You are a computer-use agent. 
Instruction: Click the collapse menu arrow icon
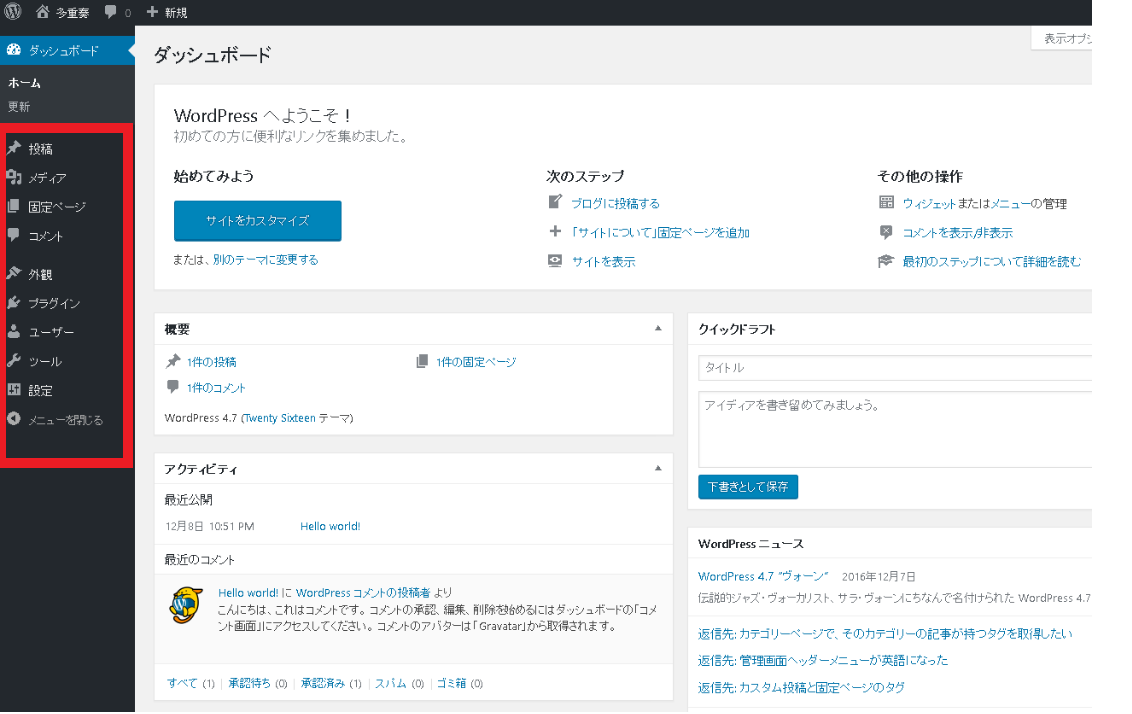(14, 419)
